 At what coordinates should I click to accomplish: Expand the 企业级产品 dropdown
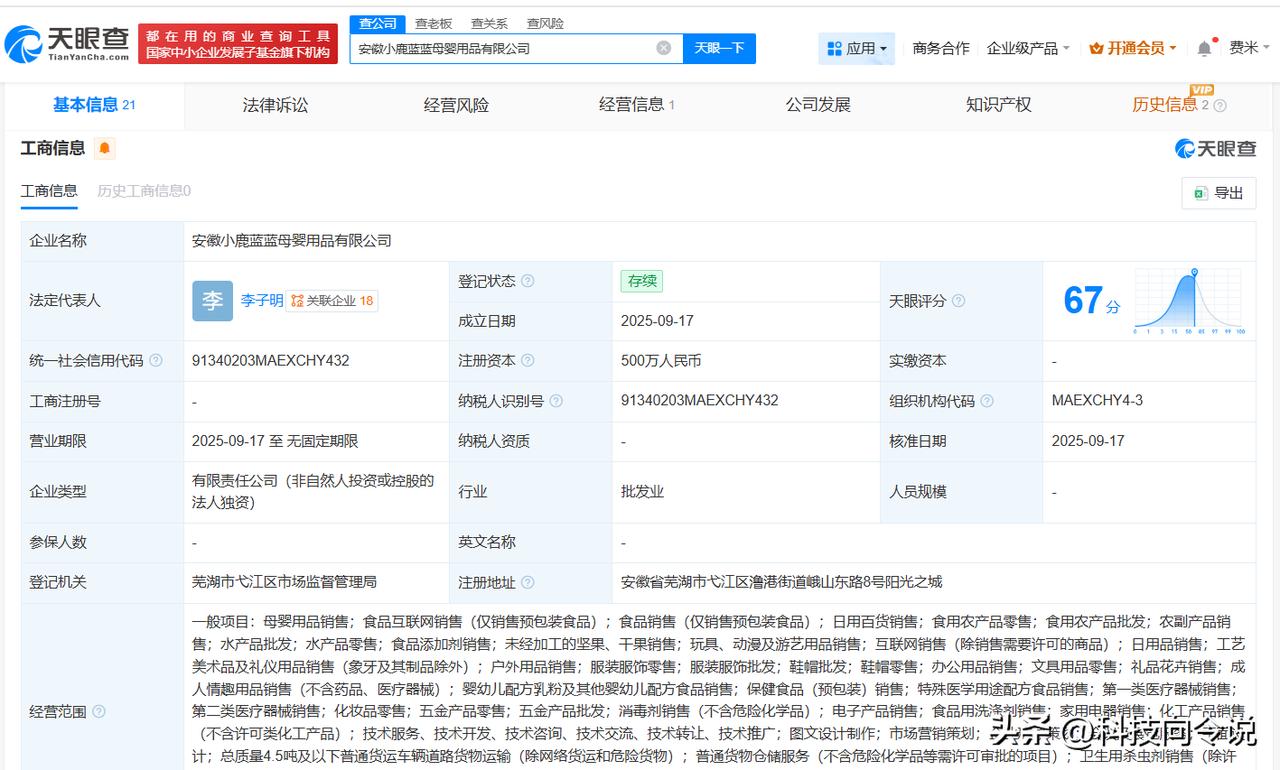(1028, 48)
